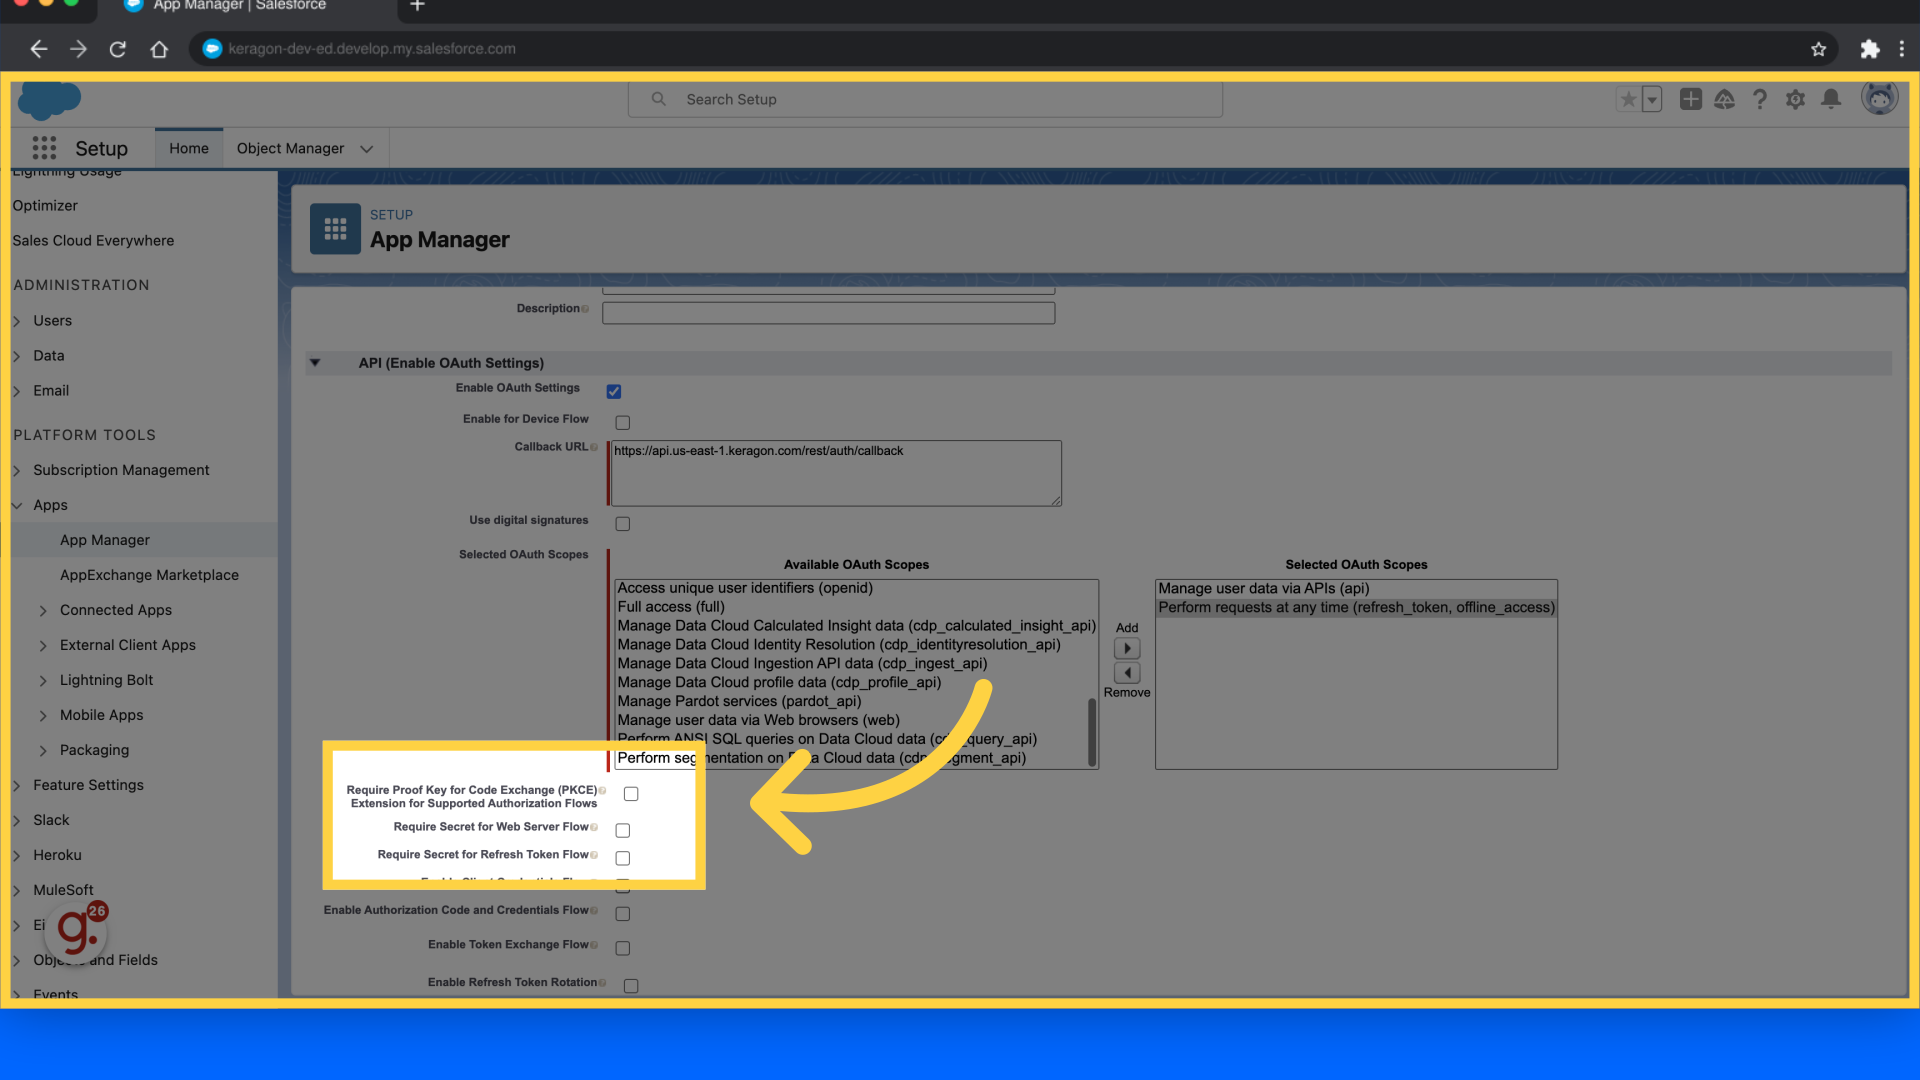This screenshot has width=1920, height=1080.
Task: Open the notifications bell
Action: pyautogui.click(x=1832, y=99)
